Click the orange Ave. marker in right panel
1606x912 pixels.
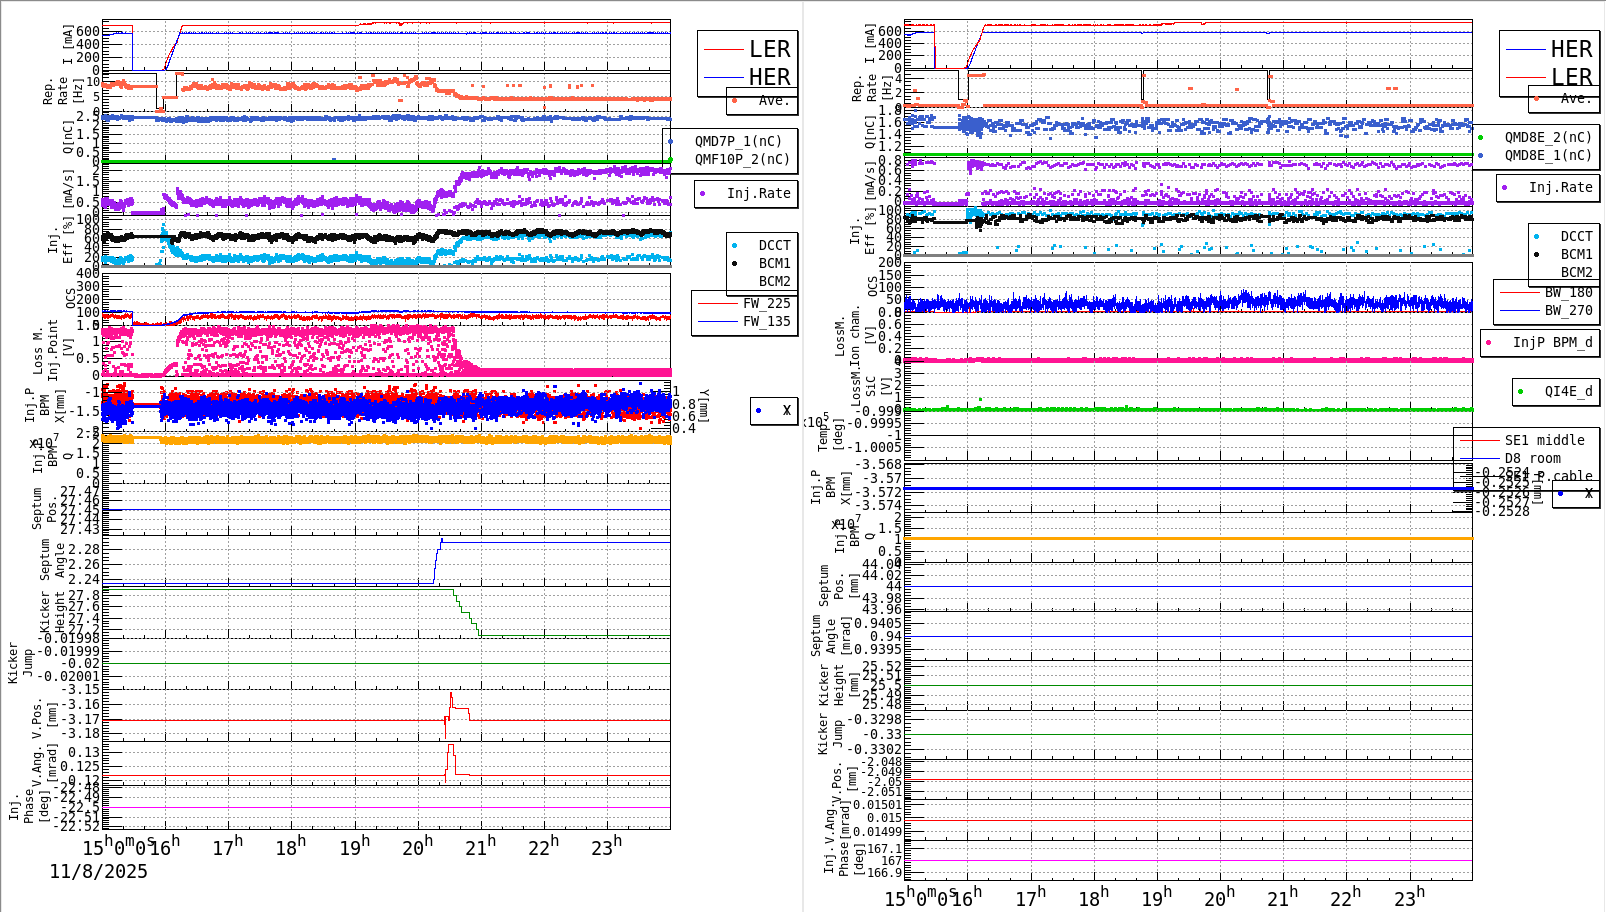coord(1537,100)
